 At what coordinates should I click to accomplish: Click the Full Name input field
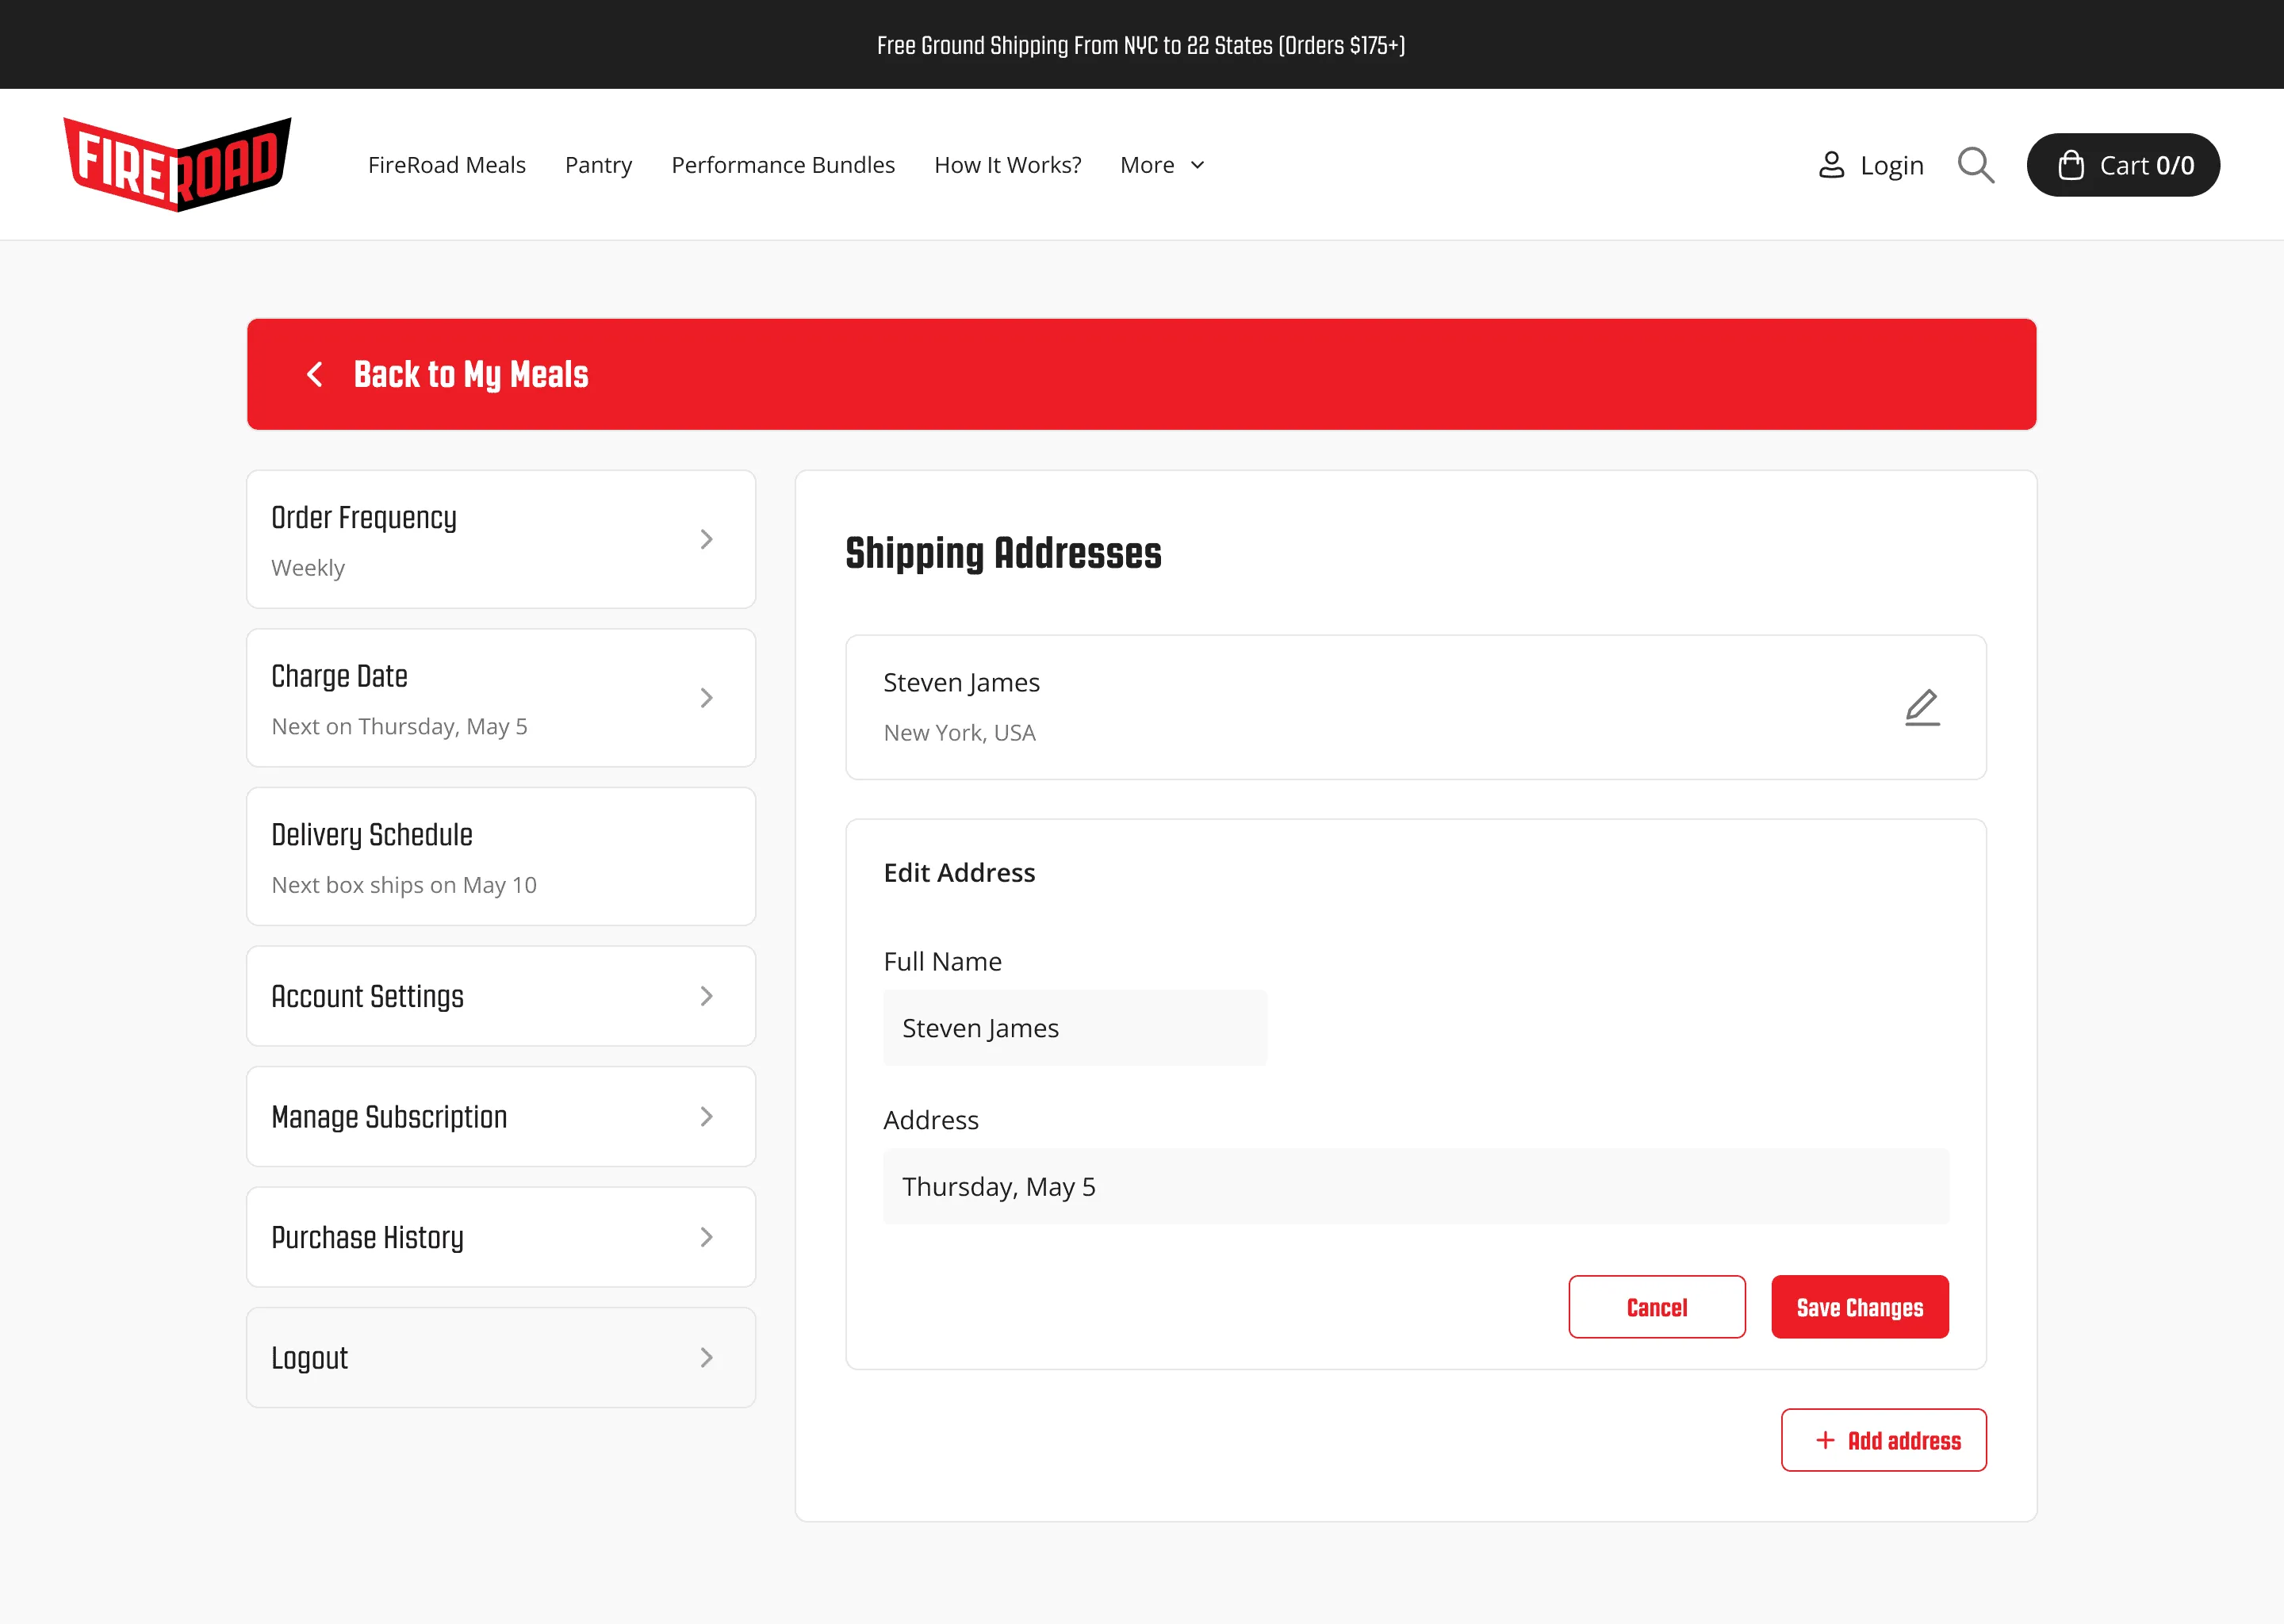[x=1075, y=1028]
